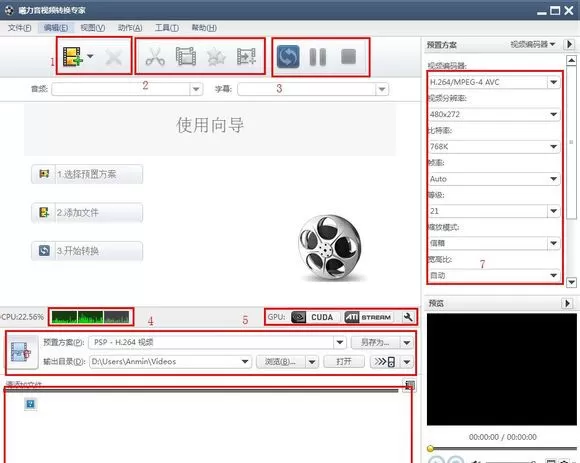
Task: Open the 编辑(E) menu
Action: click(56, 28)
